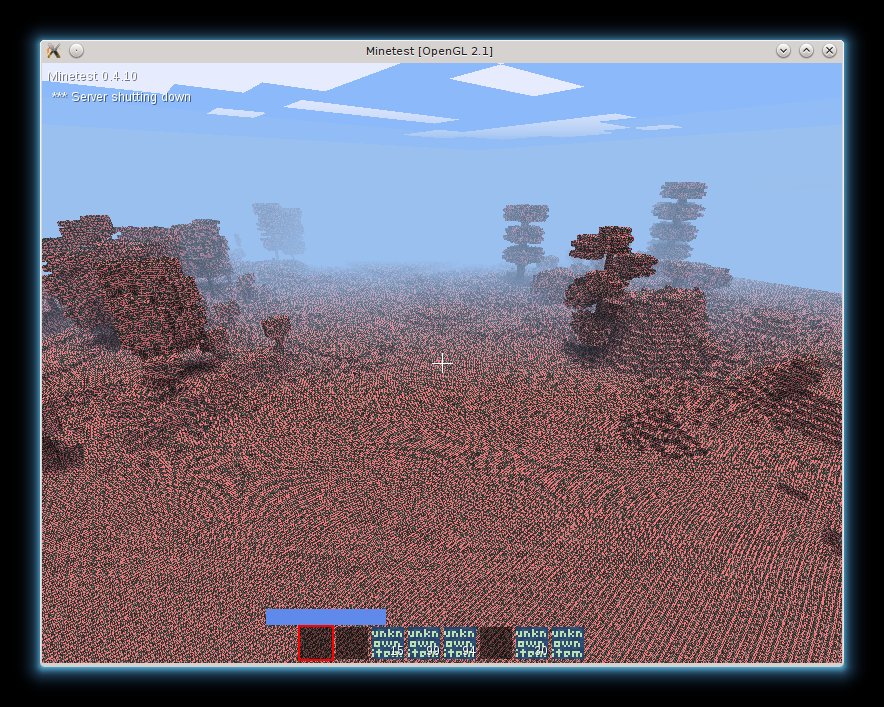Minimize the Minetest window
The width and height of the screenshot is (884, 707).
click(783, 51)
